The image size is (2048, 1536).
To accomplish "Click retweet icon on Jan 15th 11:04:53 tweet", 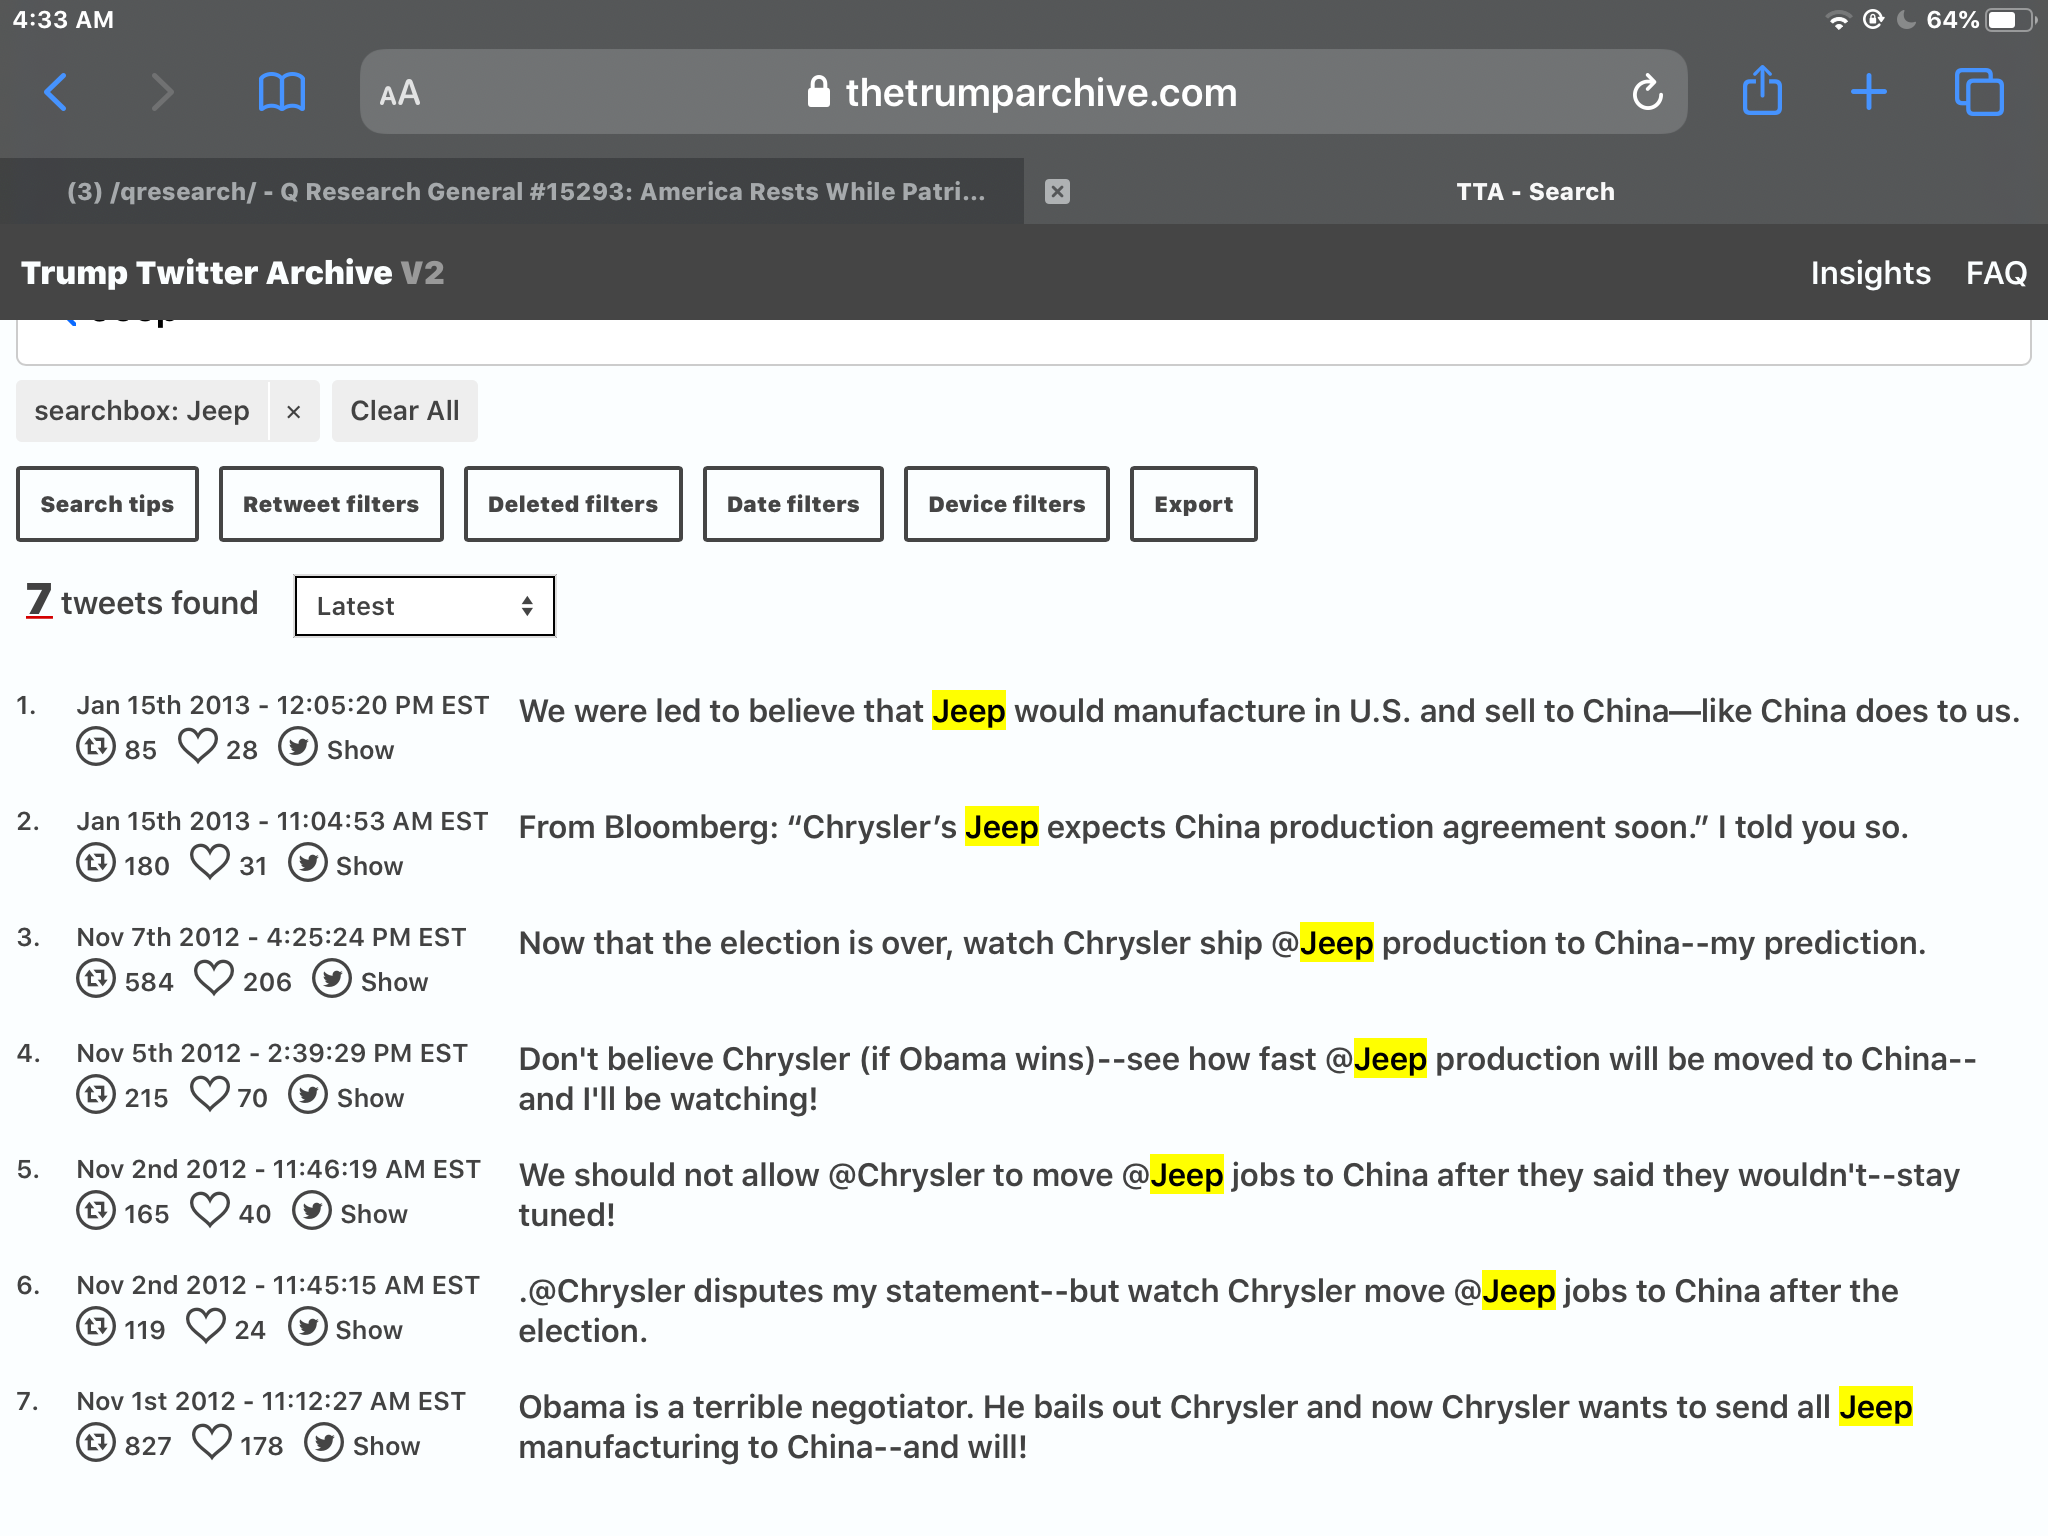I will 96,863.
